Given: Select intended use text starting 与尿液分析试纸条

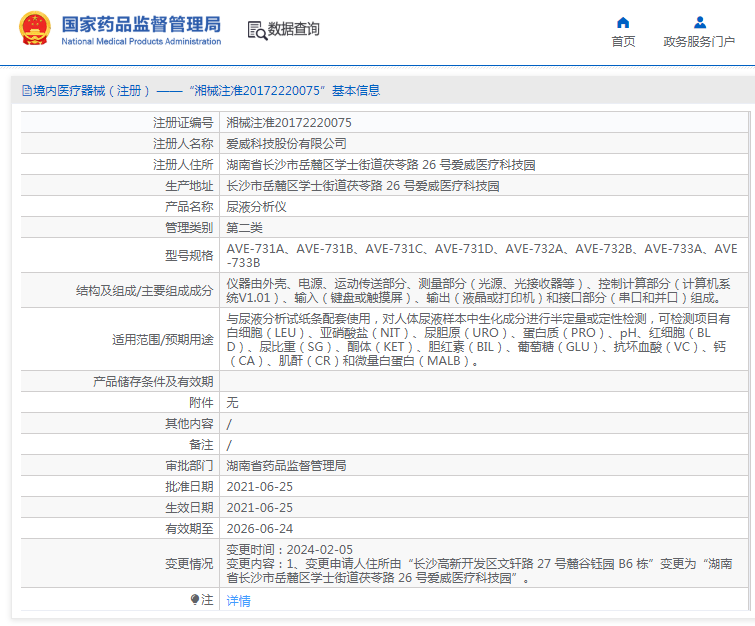Looking at the screenshot, I should pos(478,339).
